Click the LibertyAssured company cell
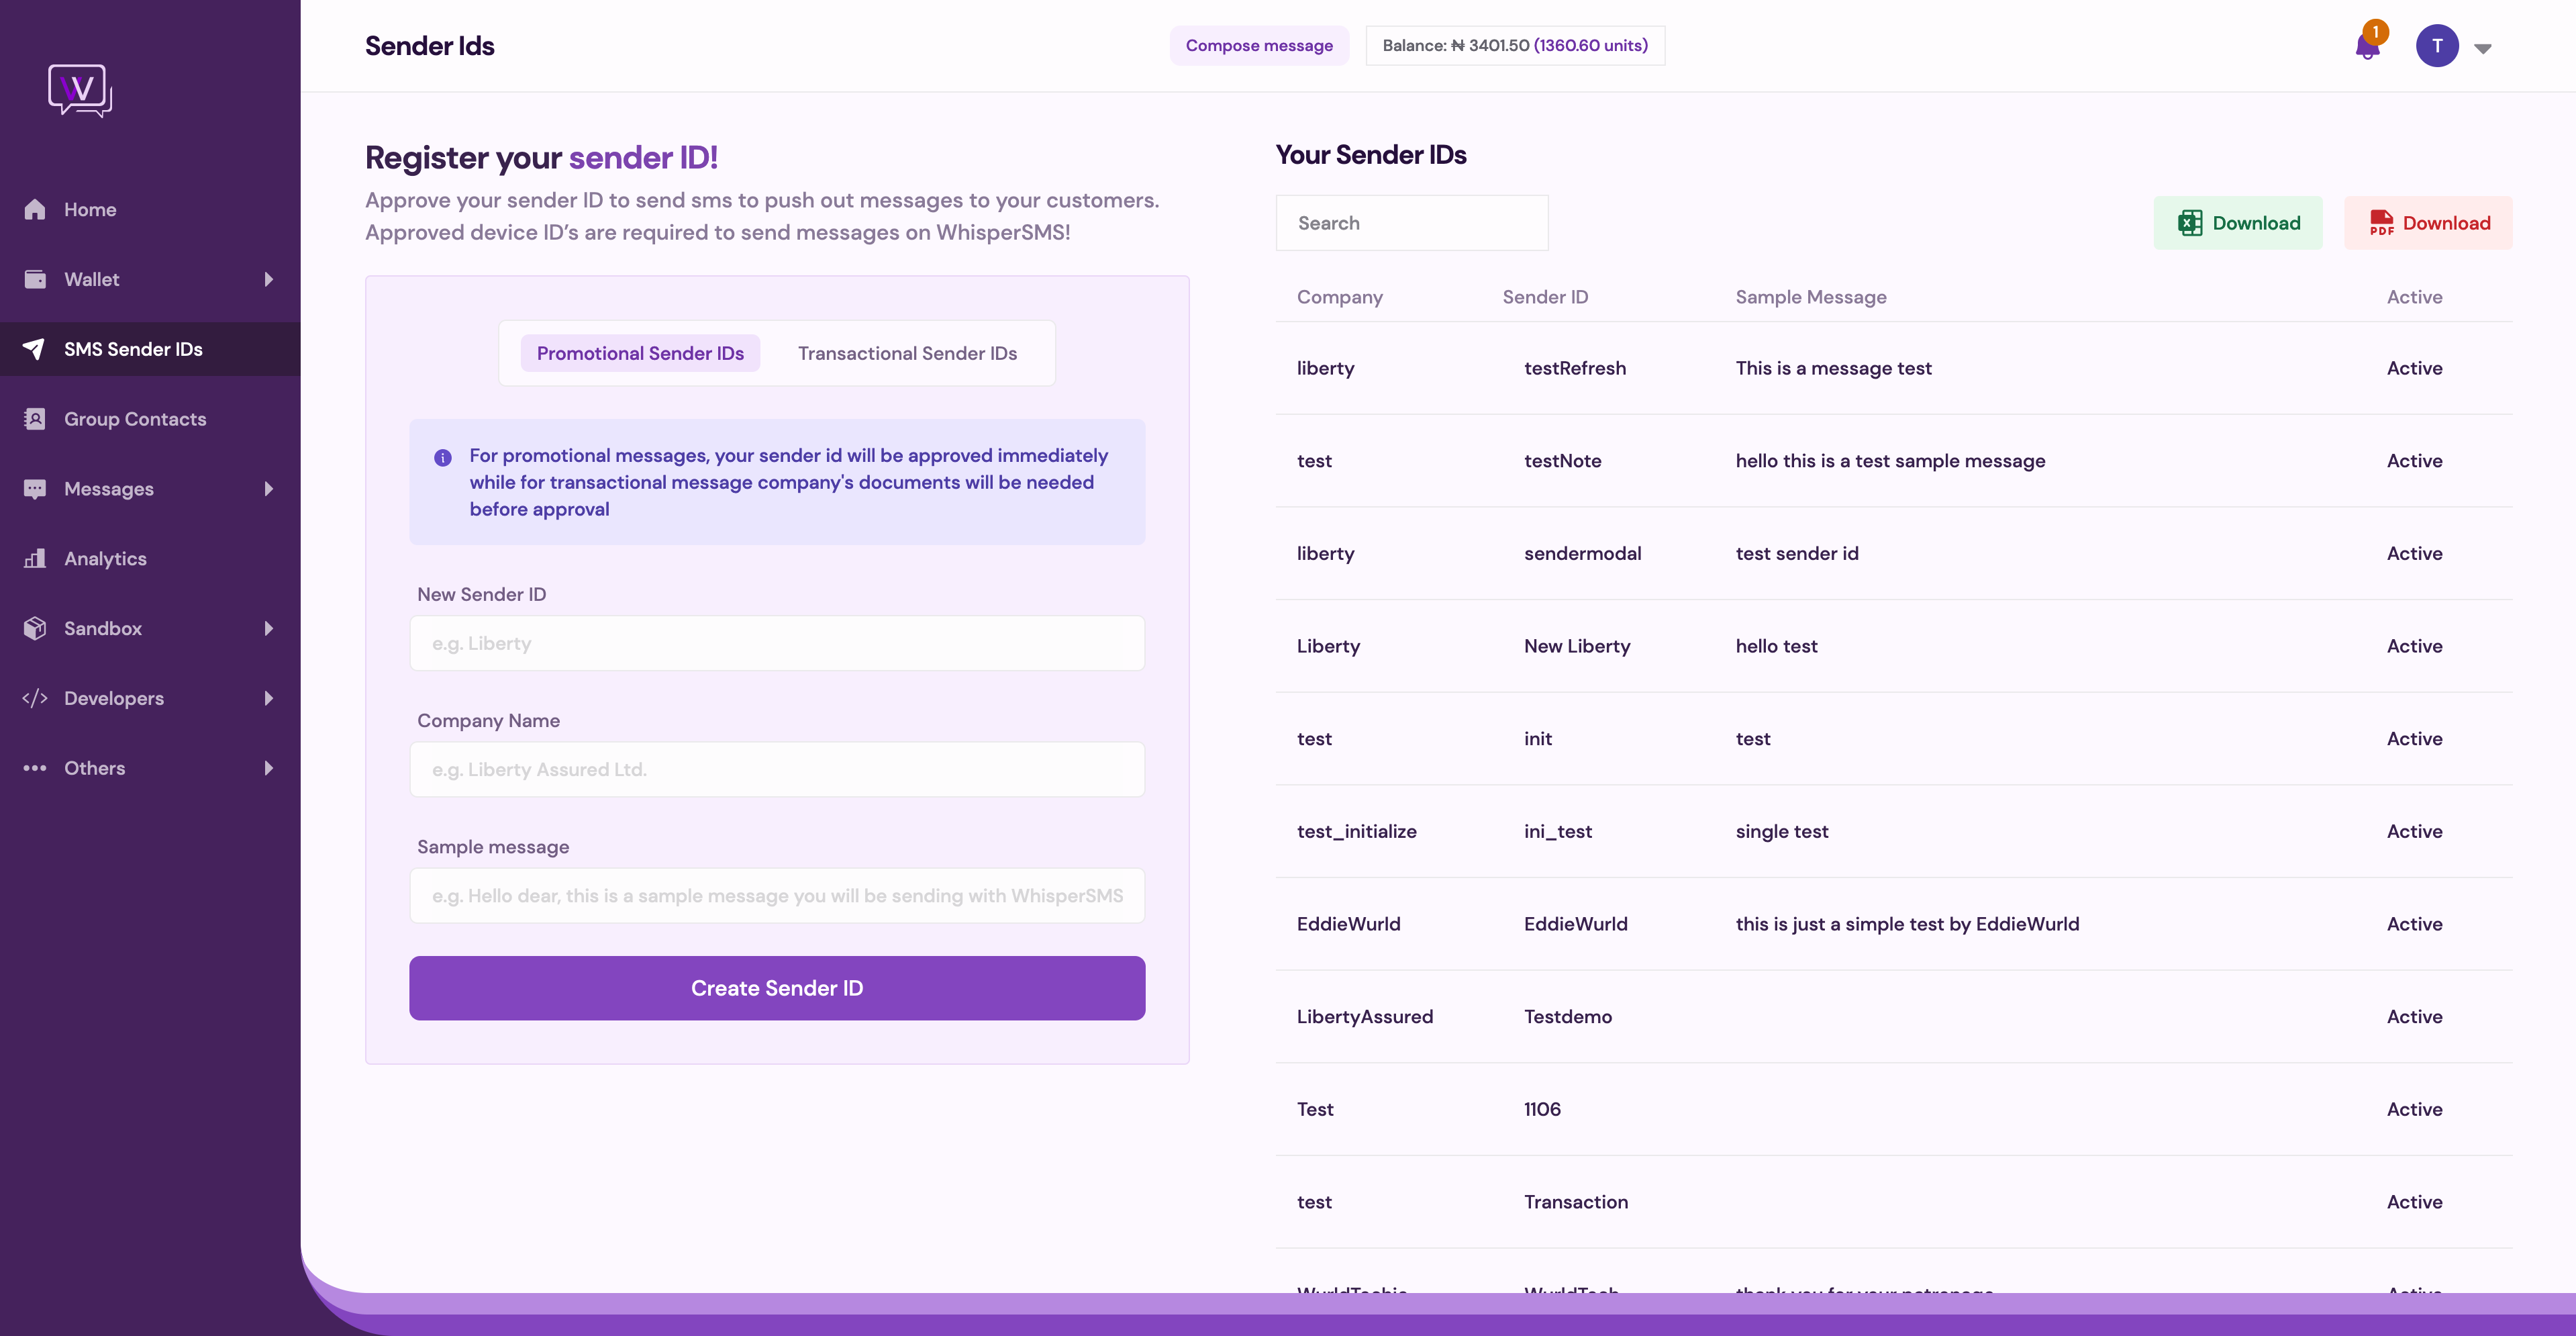The width and height of the screenshot is (2576, 1336). coord(1364,1017)
